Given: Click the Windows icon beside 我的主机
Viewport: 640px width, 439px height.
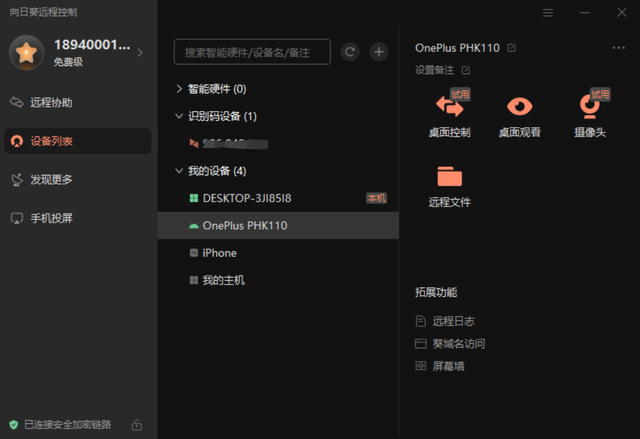Looking at the screenshot, I should pos(194,280).
